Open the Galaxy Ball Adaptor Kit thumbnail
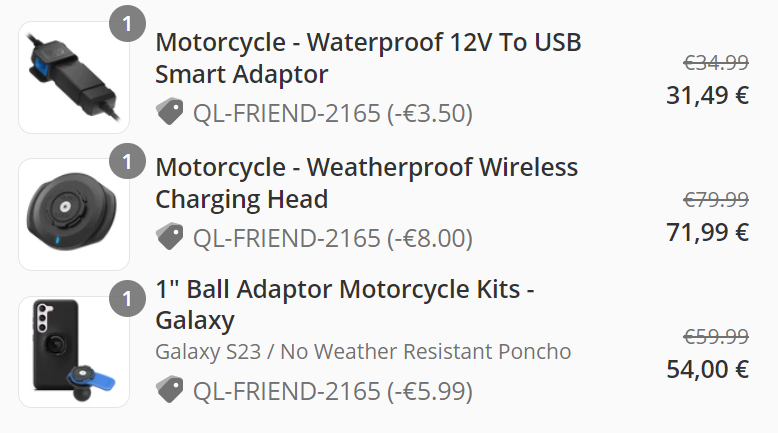The height and width of the screenshot is (433, 778). [74, 352]
